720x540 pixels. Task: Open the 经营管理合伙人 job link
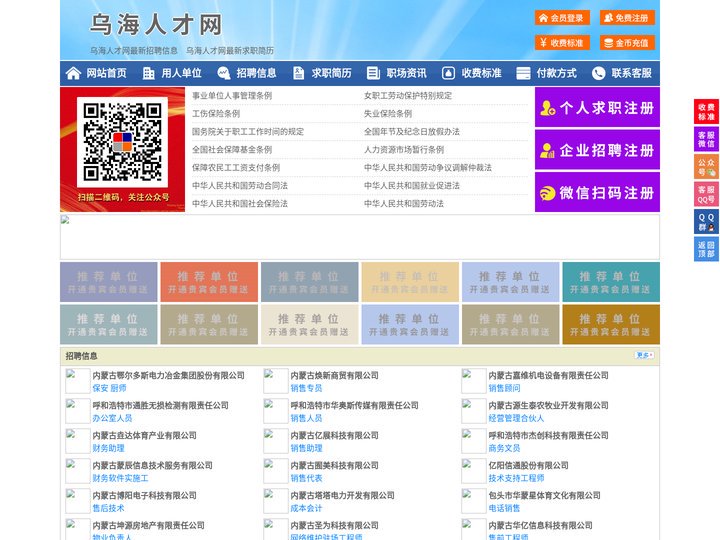click(x=516, y=418)
